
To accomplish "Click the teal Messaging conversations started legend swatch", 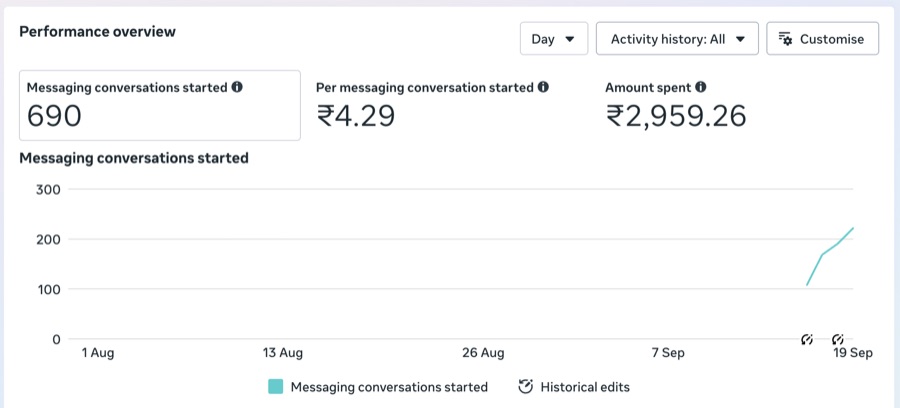I will tap(276, 387).
